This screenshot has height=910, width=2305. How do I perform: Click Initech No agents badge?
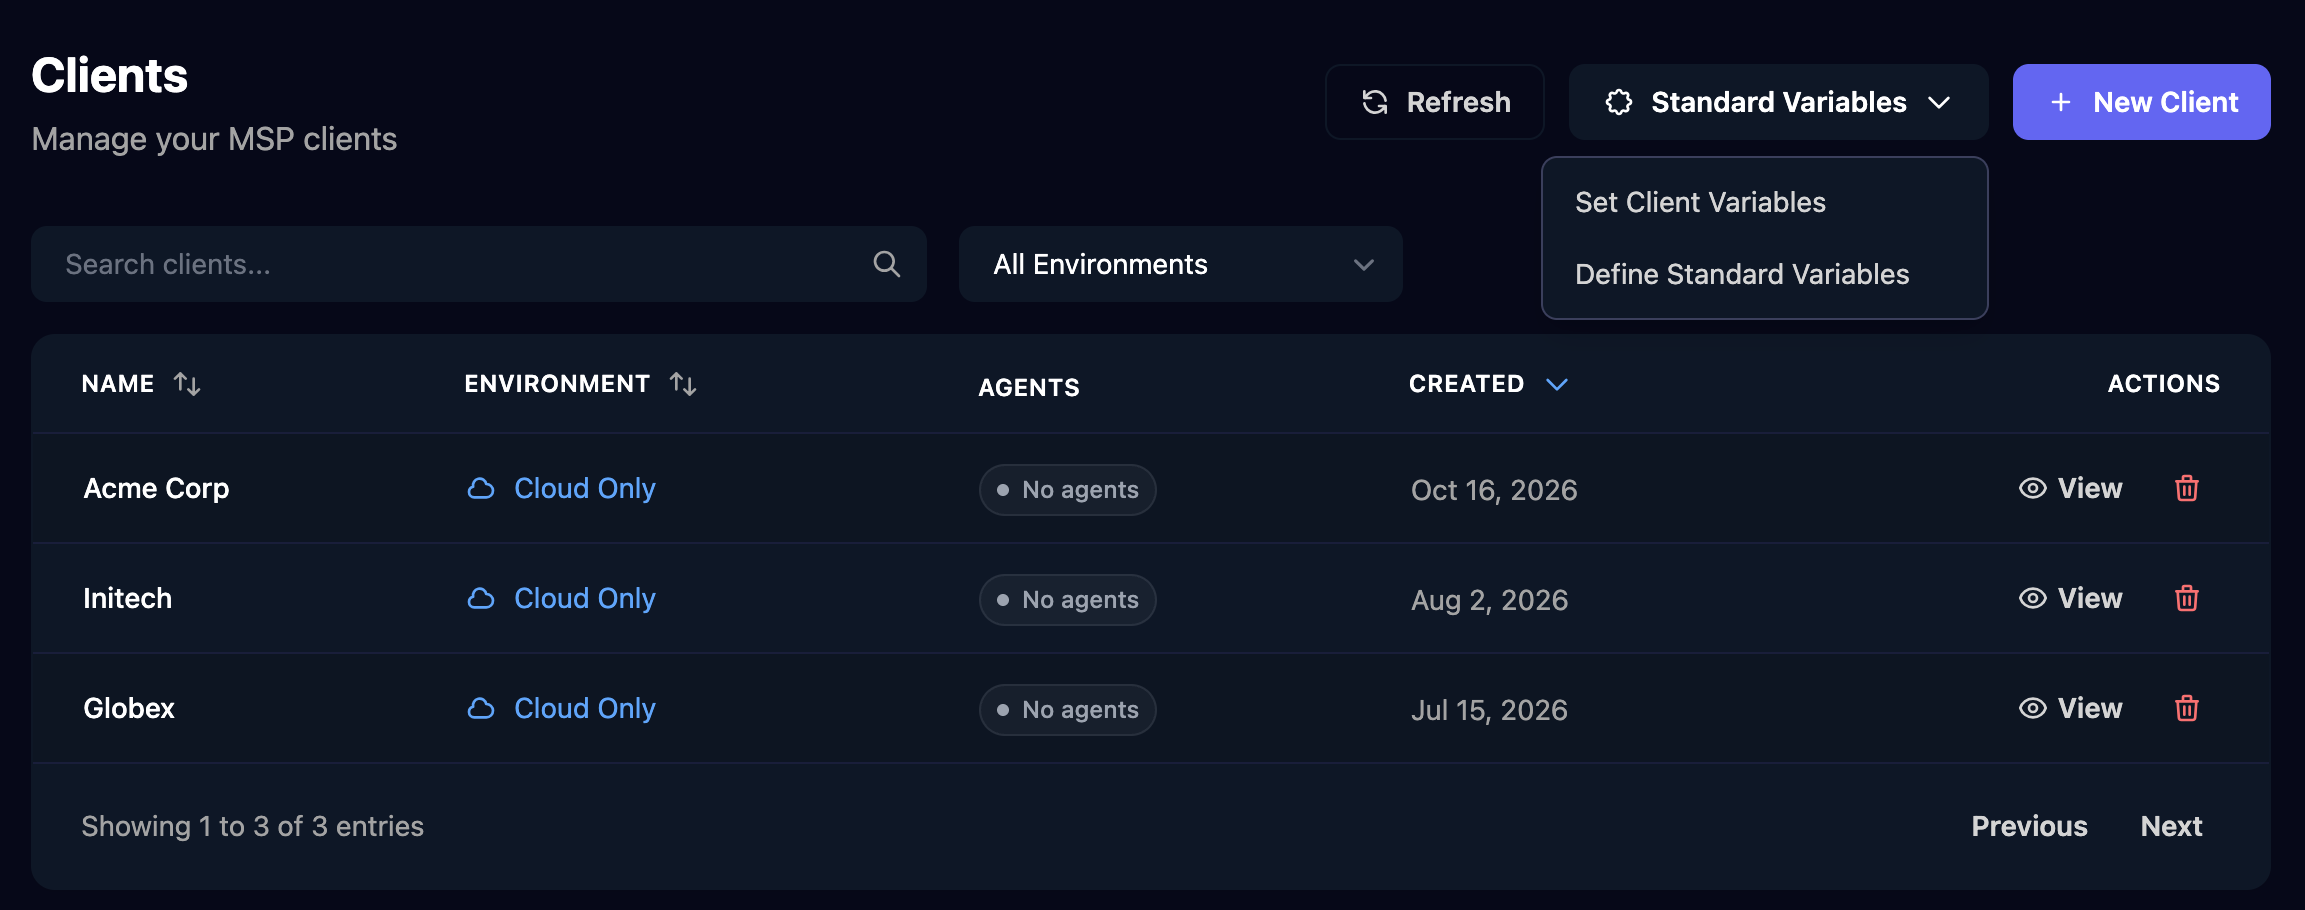[x=1068, y=600]
